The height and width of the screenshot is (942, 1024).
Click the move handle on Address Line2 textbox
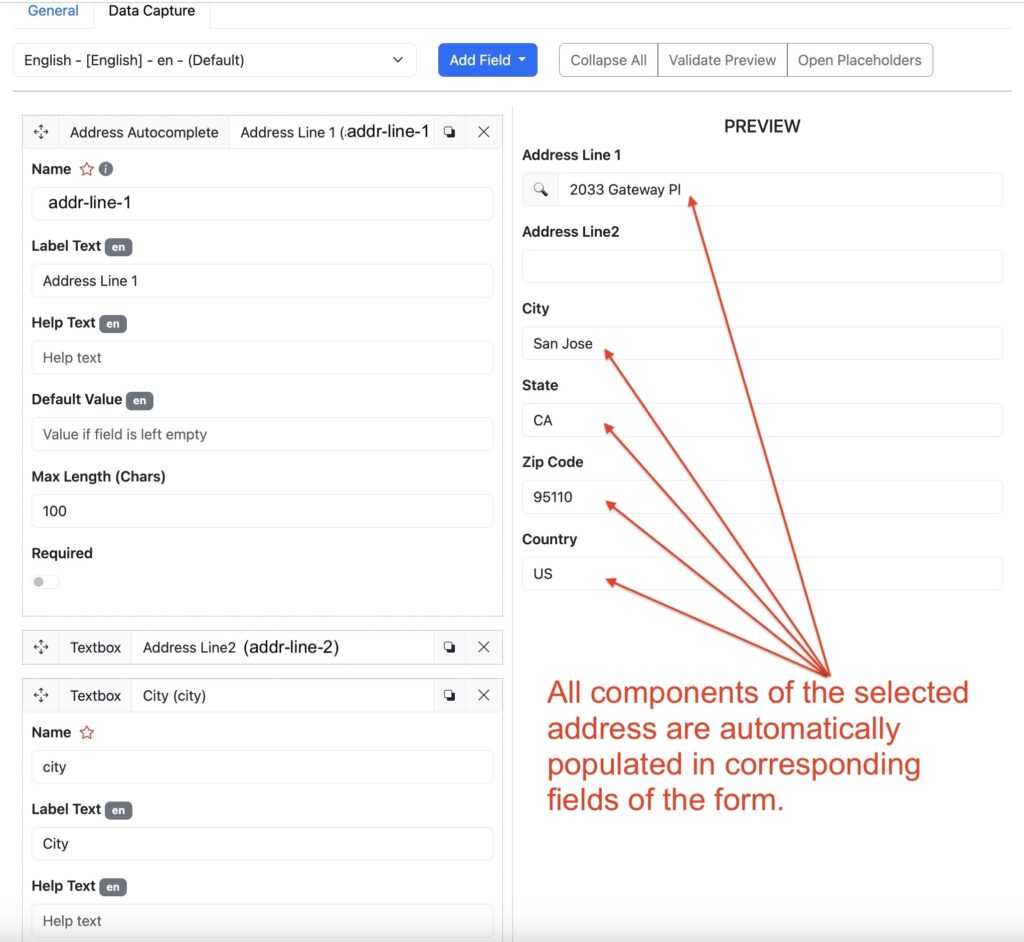(41, 647)
